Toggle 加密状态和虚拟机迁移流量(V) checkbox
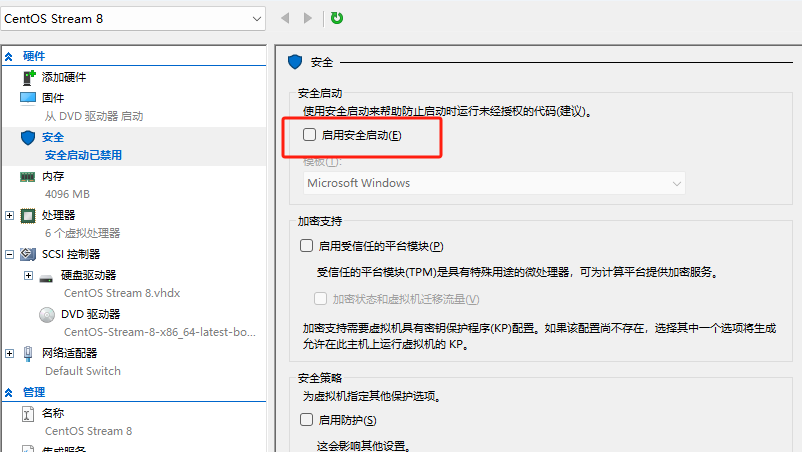The height and width of the screenshot is (452, 802). click(321, 299)
